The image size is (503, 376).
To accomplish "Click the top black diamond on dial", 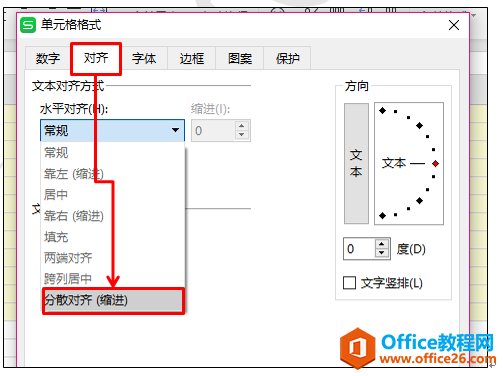I will [x=383, y=110].
